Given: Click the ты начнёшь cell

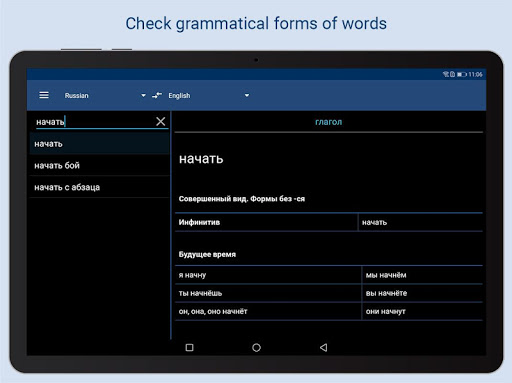Looking at the screenshot, I should [268, 293].
